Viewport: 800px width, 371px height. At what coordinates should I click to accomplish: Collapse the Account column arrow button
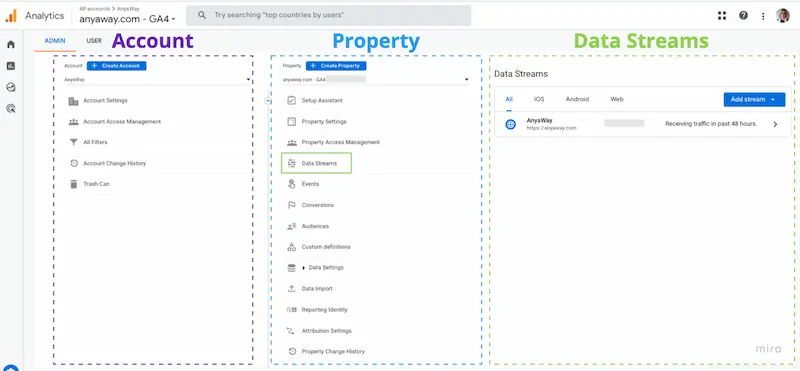point(267,101)
